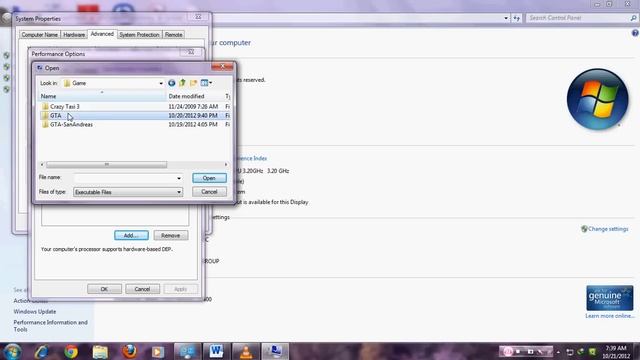
Task: Open Windows Update link in sidebar
Action: tap(35, 311)
